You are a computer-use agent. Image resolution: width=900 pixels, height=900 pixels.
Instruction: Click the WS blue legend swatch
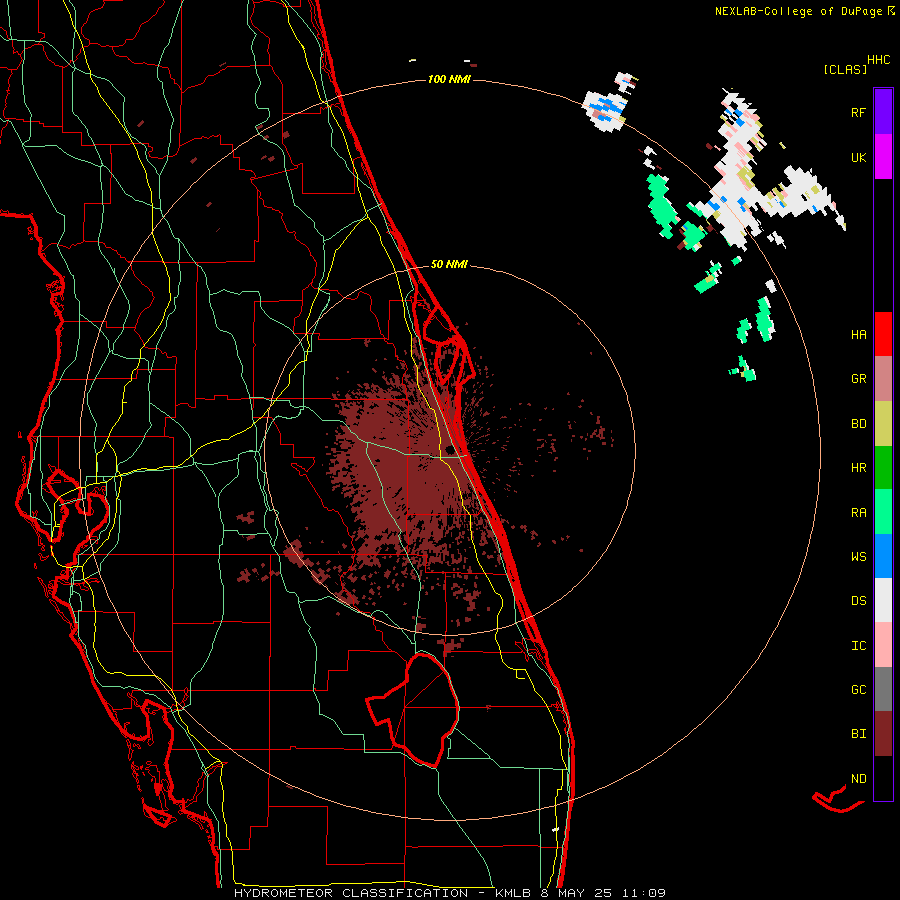click(883, 556)
